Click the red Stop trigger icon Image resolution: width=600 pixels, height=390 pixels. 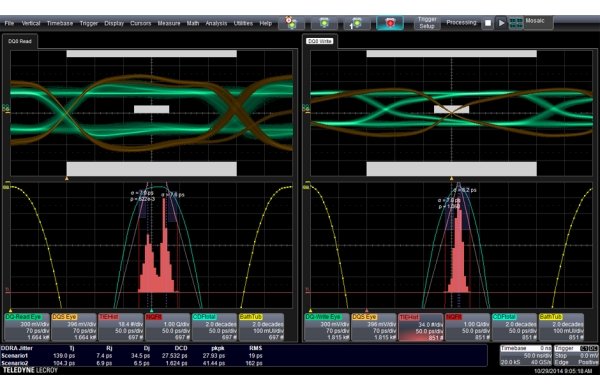pyautogui.click(x=390, y=23)
